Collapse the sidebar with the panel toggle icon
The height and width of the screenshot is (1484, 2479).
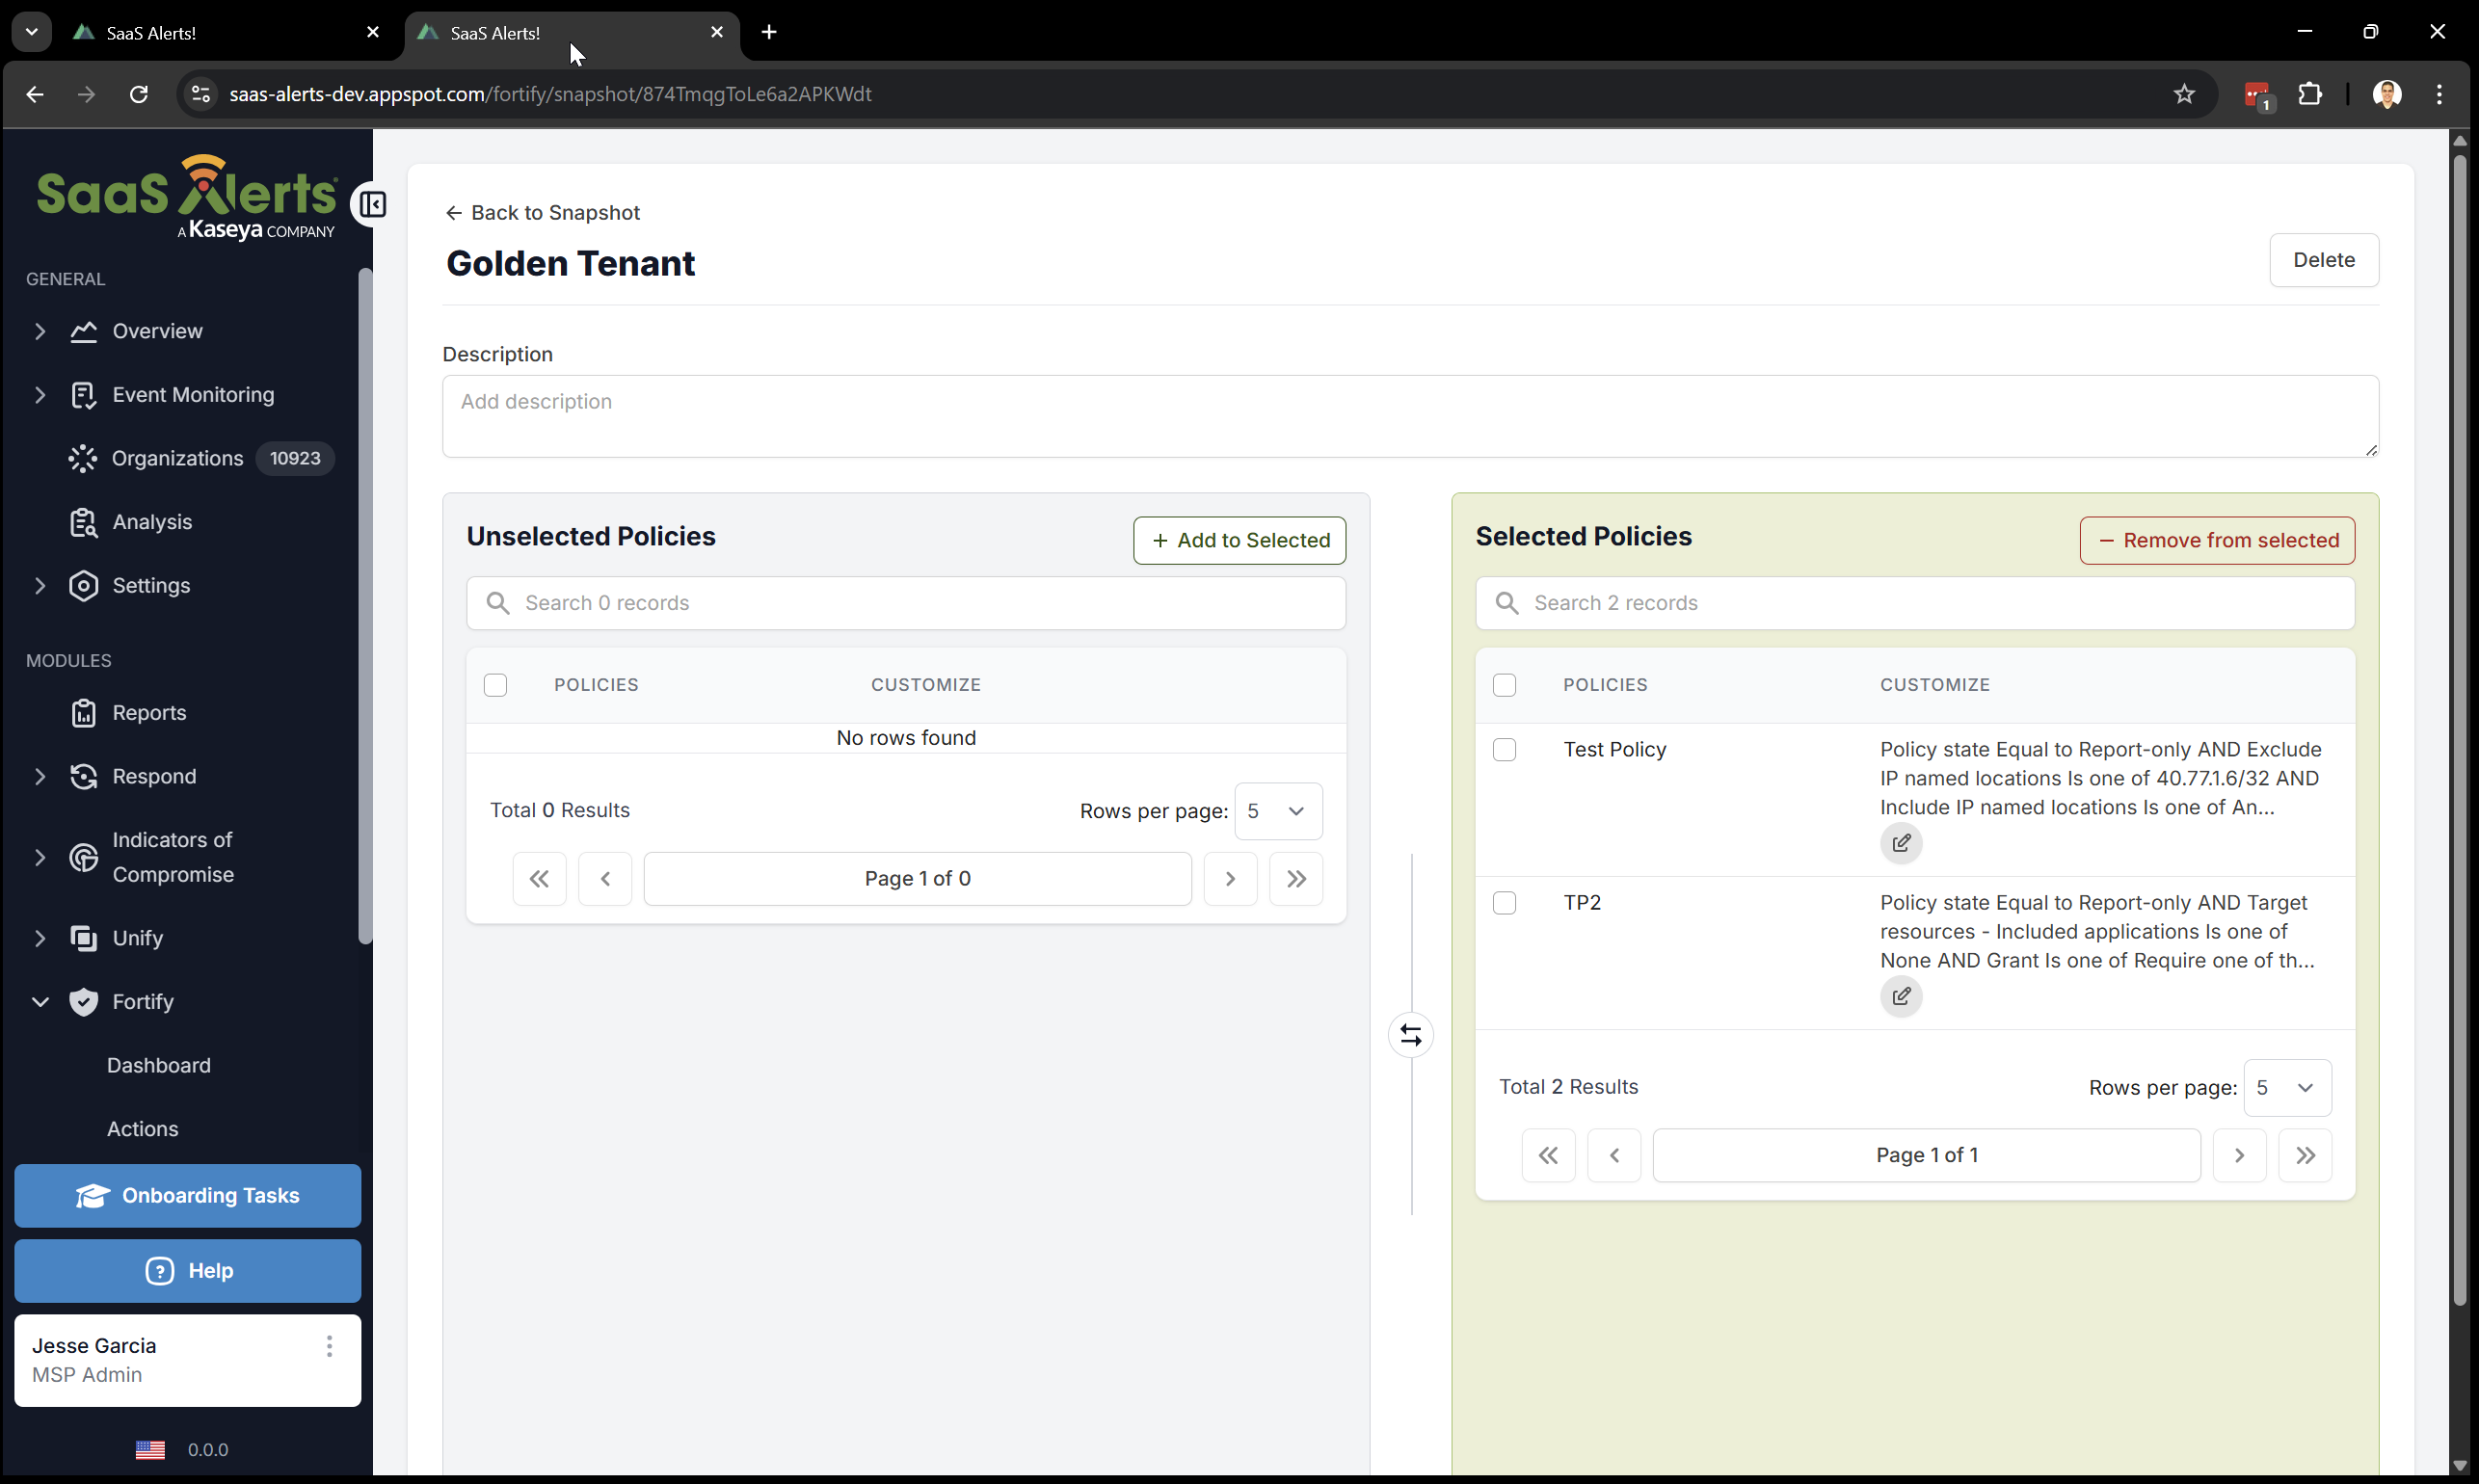tap(372, 205)
